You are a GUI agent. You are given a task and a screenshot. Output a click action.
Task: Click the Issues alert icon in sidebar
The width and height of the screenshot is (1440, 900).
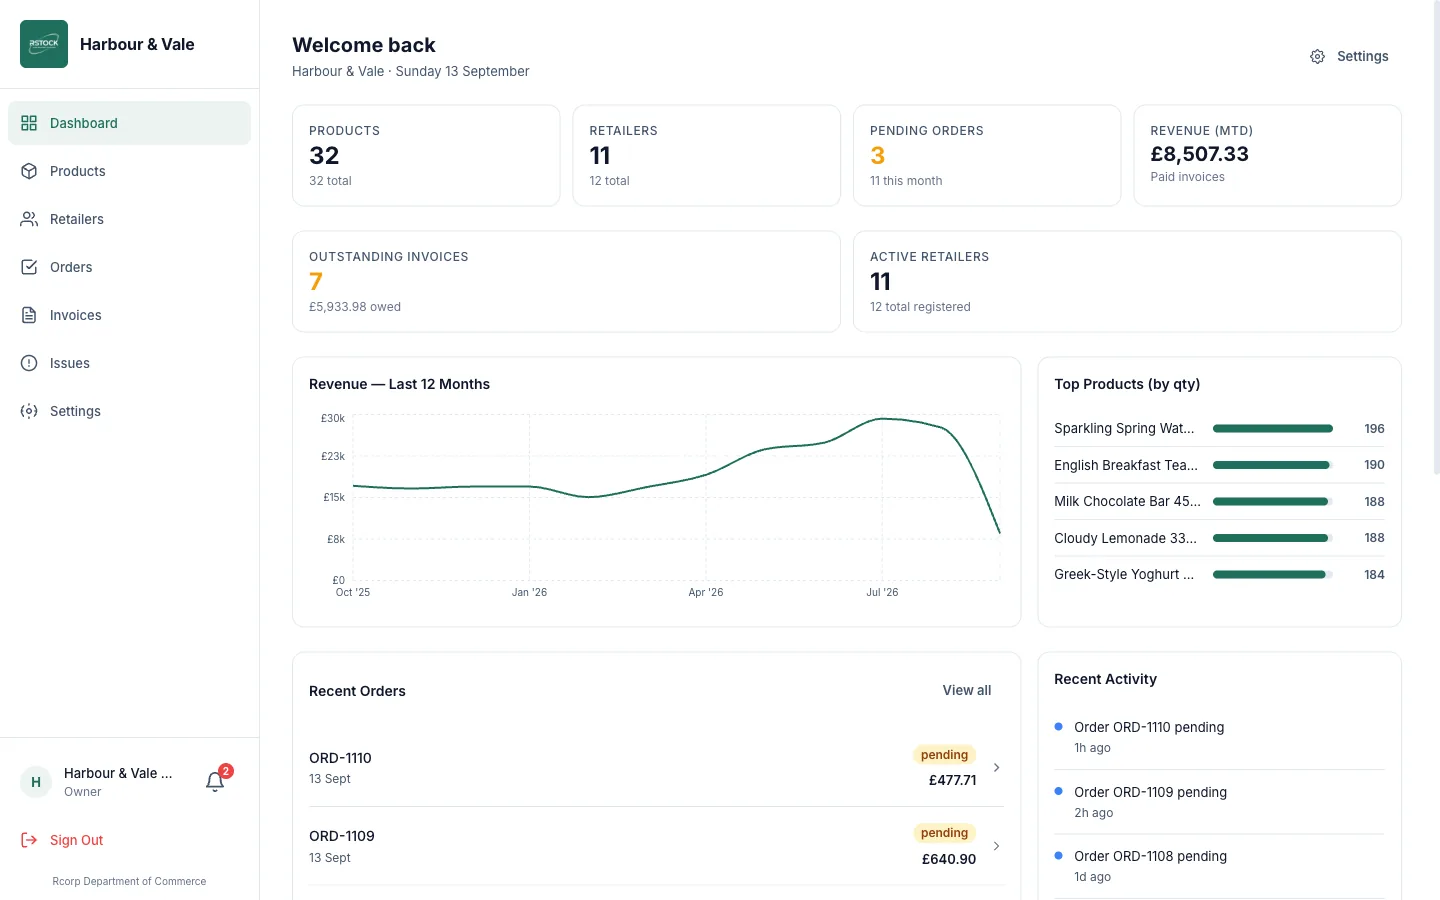coord(29,363)
